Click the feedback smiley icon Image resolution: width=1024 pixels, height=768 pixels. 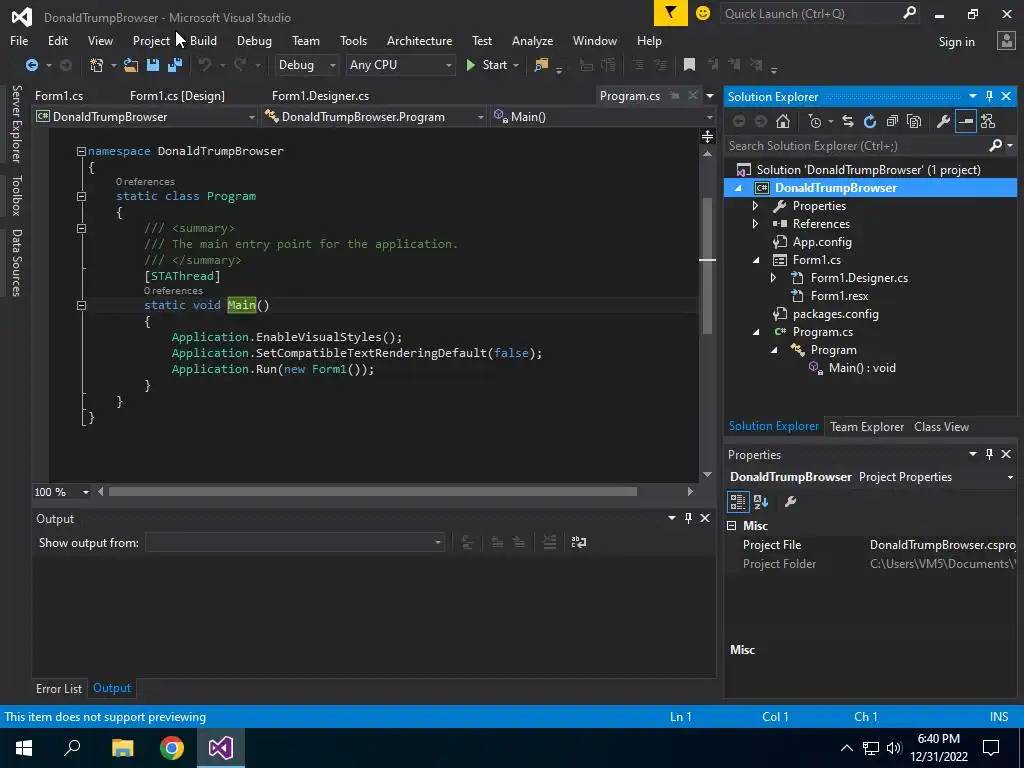point(703,13)
